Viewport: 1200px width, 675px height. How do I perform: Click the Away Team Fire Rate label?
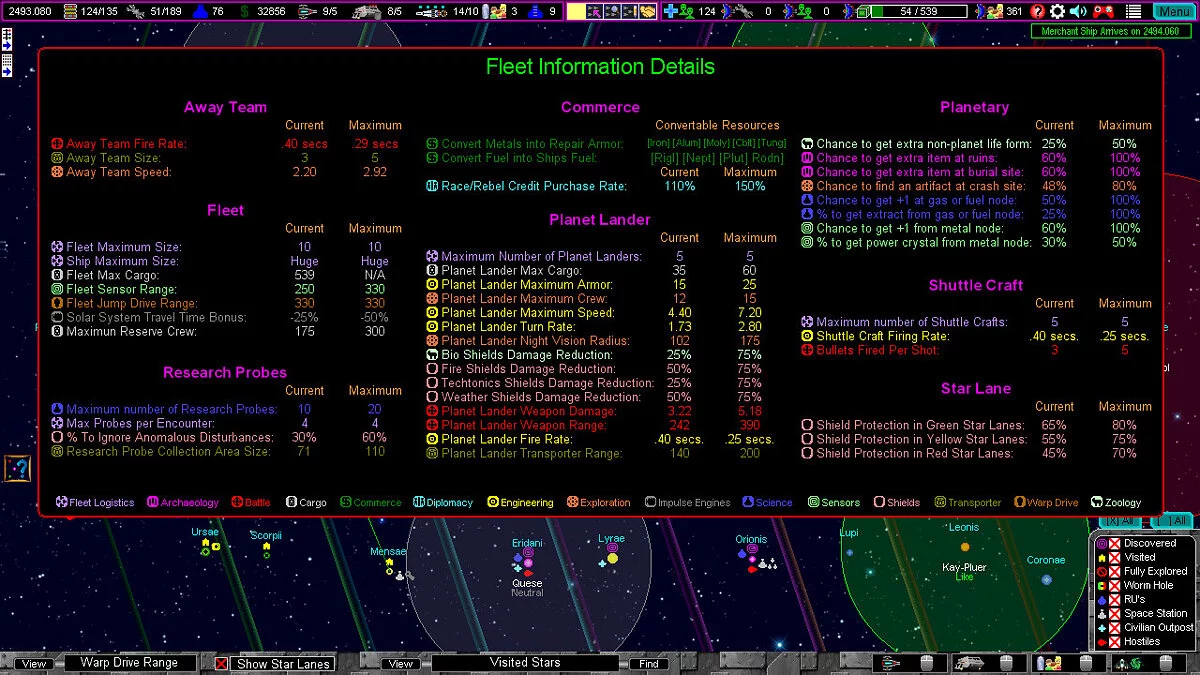[x=126, y=144]
